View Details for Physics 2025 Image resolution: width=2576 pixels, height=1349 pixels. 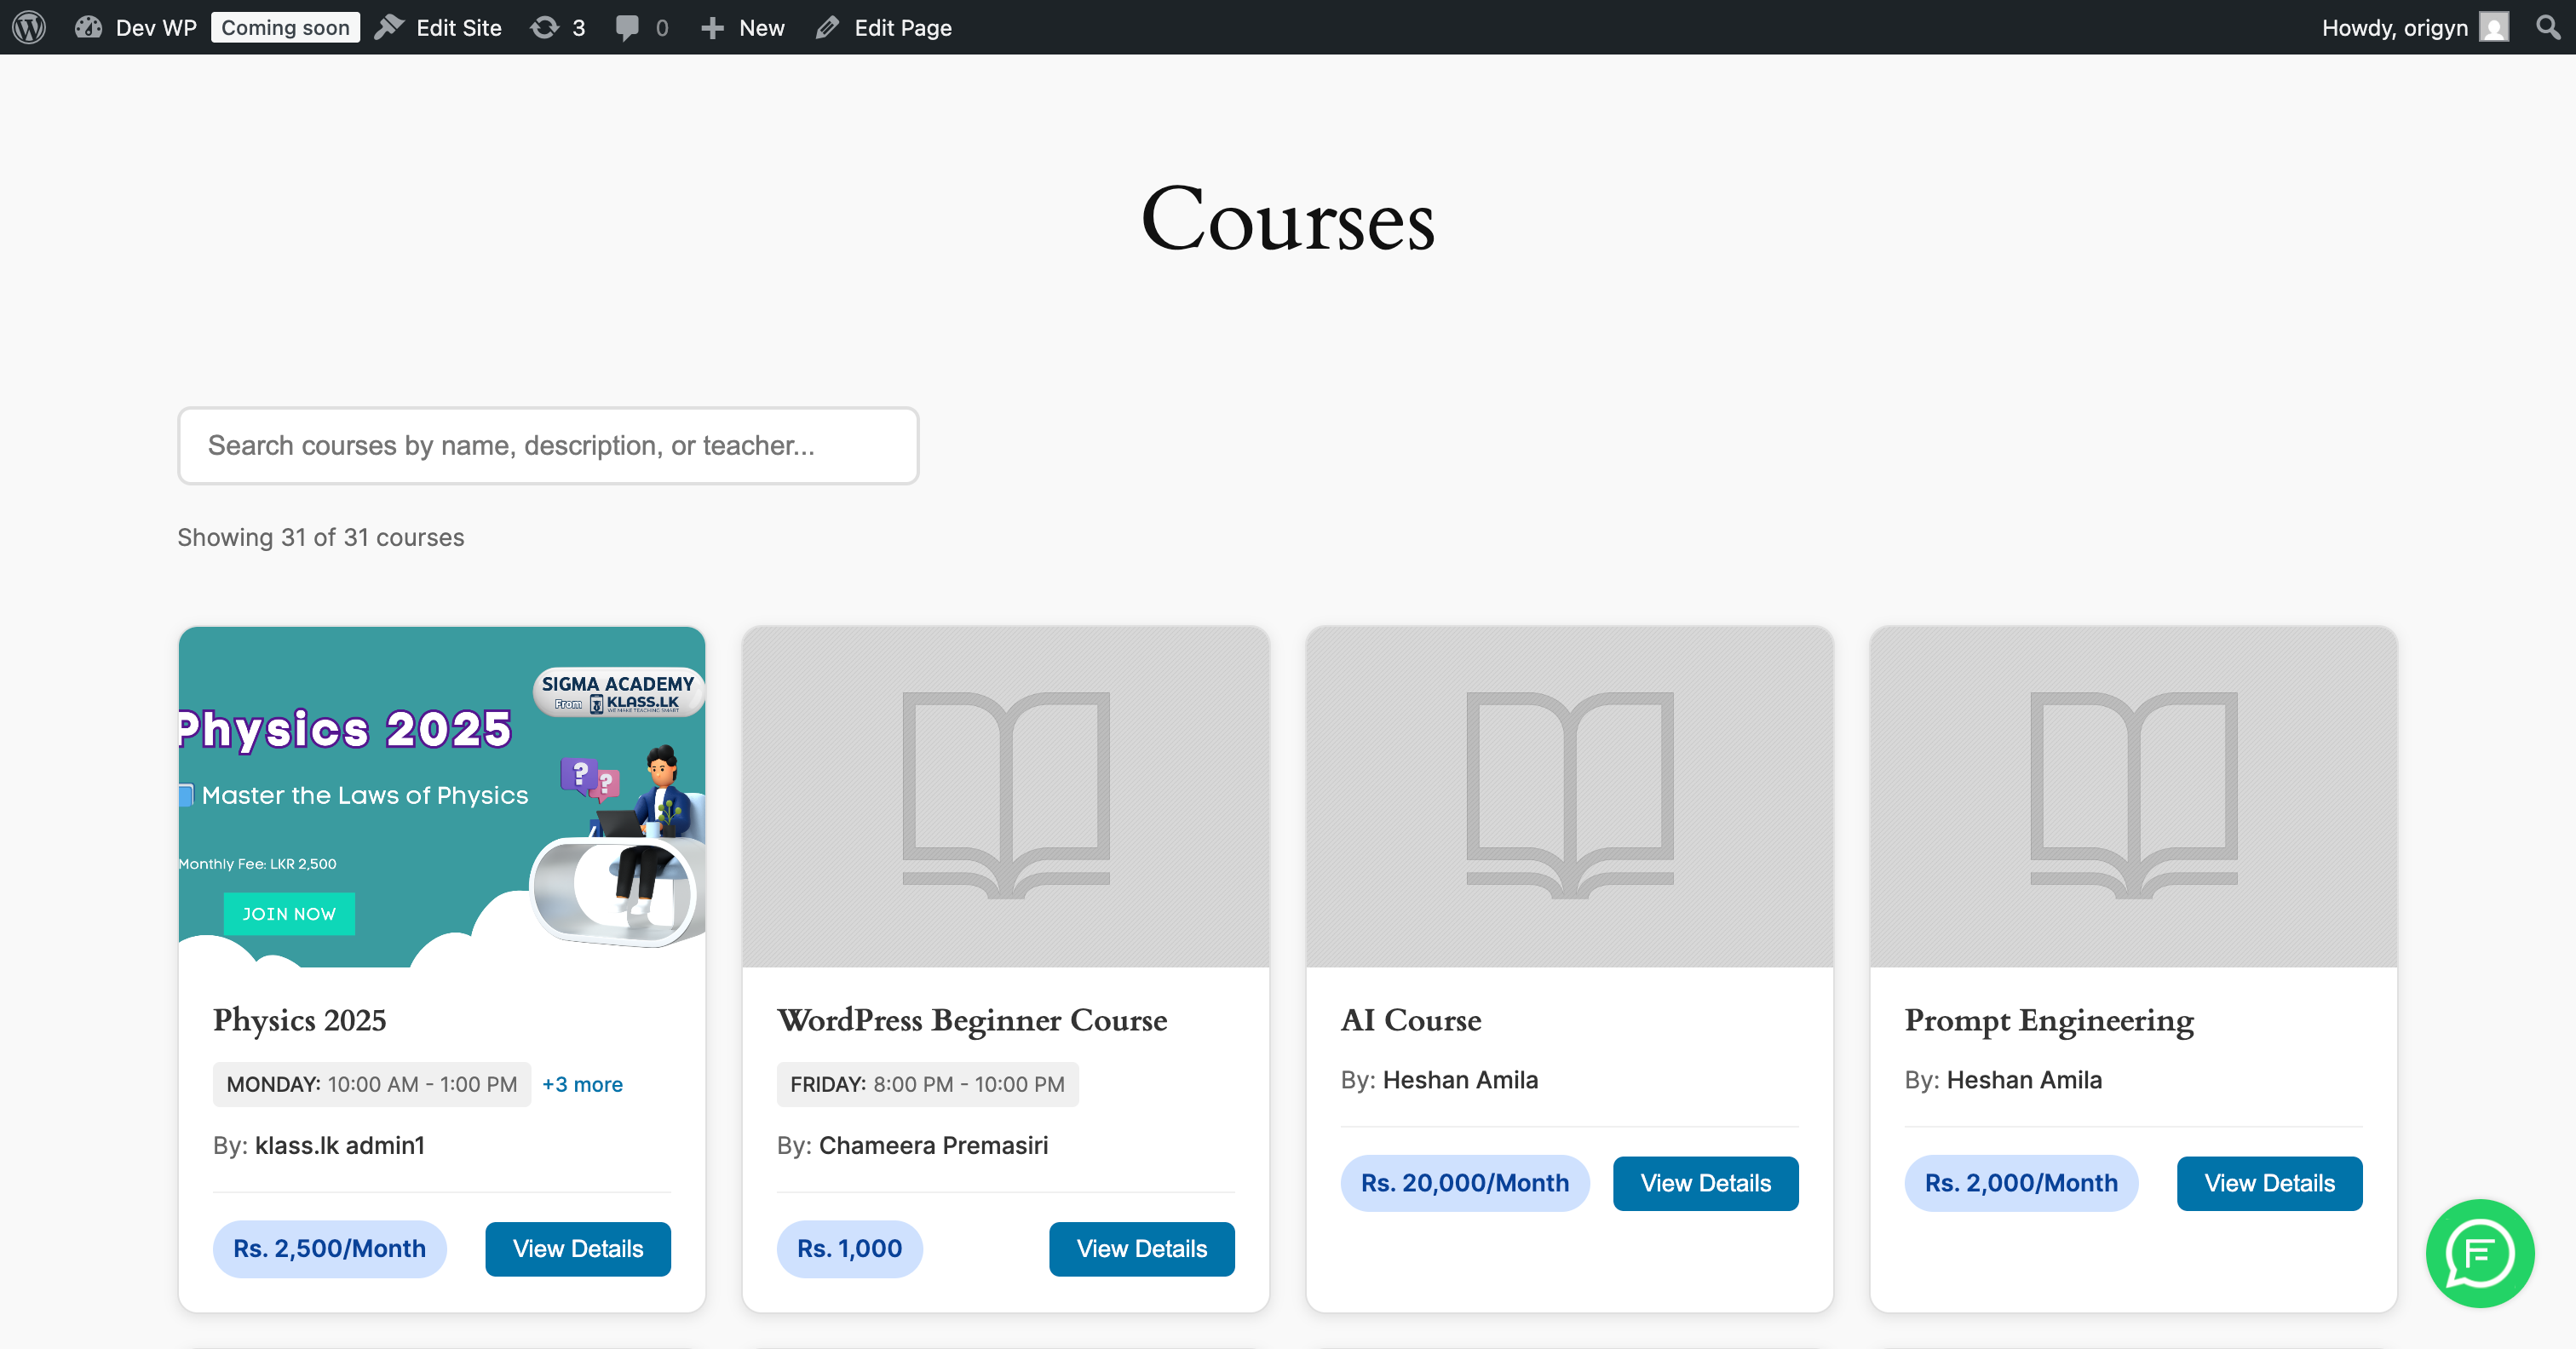(577, 1248)
